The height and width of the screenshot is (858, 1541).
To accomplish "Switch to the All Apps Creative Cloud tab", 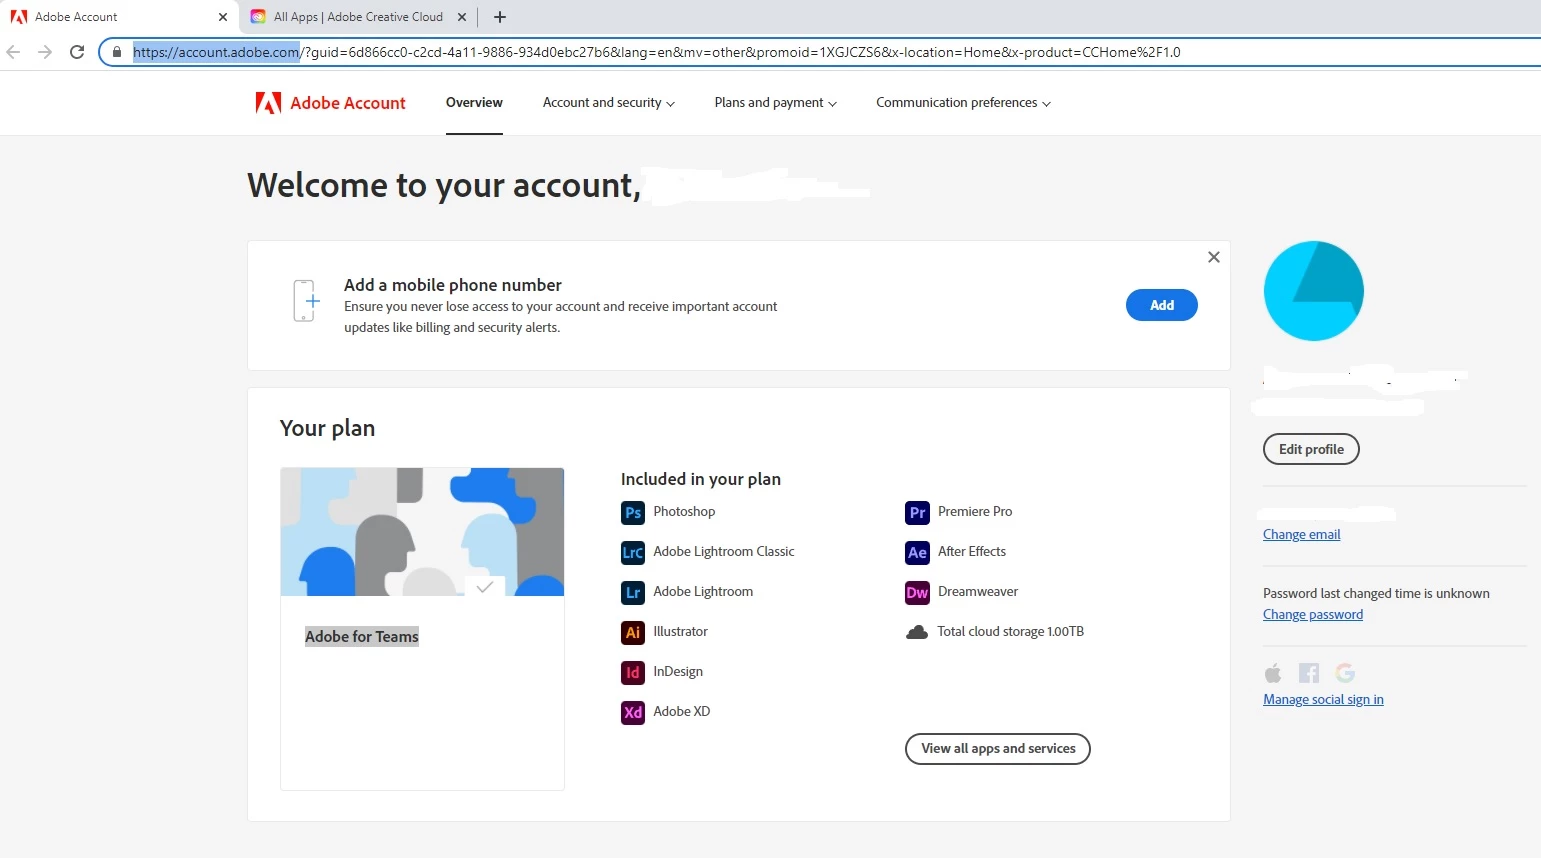I will [x=358, y=17].
